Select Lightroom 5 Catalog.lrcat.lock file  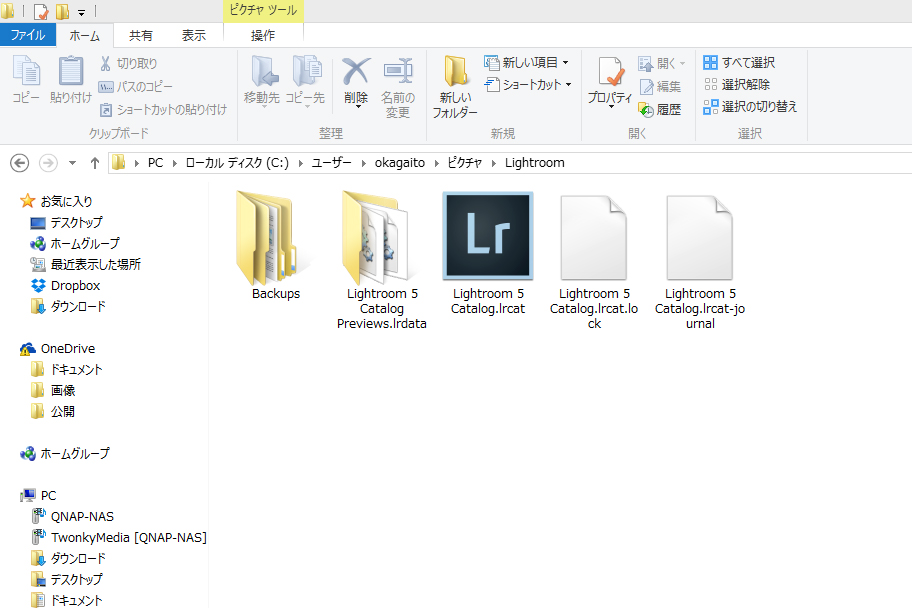coord(594,262)
